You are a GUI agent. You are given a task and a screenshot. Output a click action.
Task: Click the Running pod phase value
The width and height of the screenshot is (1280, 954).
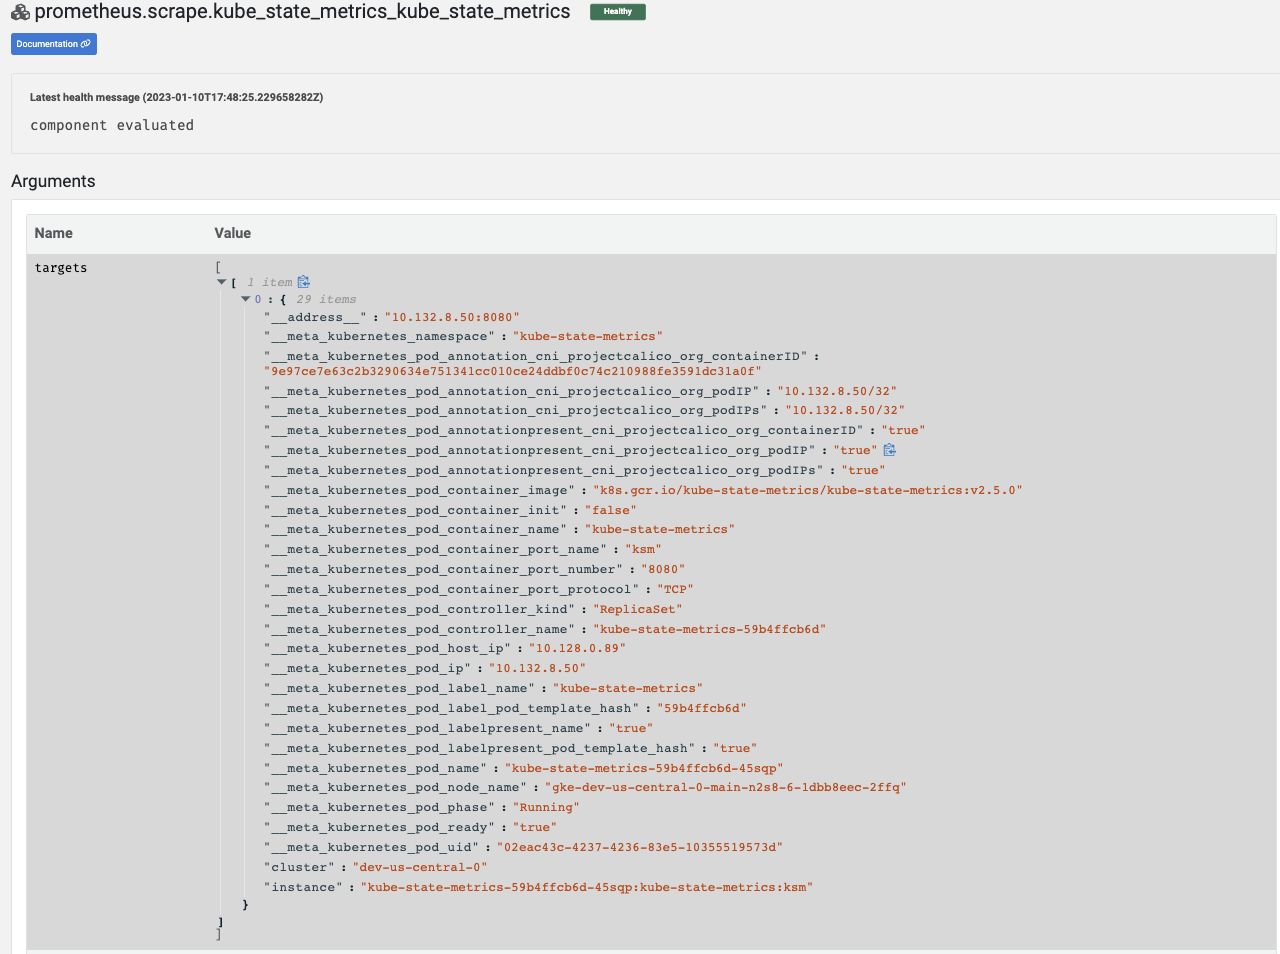pos(547,807)
